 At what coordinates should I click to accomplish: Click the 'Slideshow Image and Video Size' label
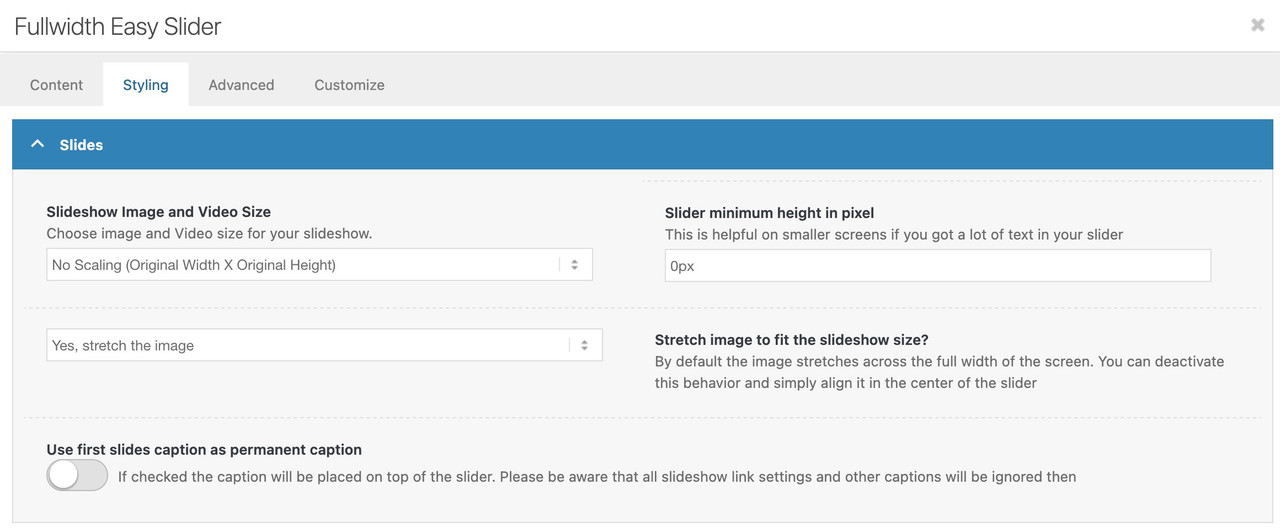[159, 212]
